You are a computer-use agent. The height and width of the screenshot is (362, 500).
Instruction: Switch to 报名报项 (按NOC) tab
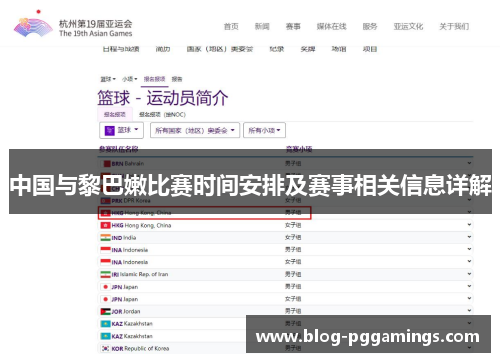pyautogui.click(x=162, y=115)
